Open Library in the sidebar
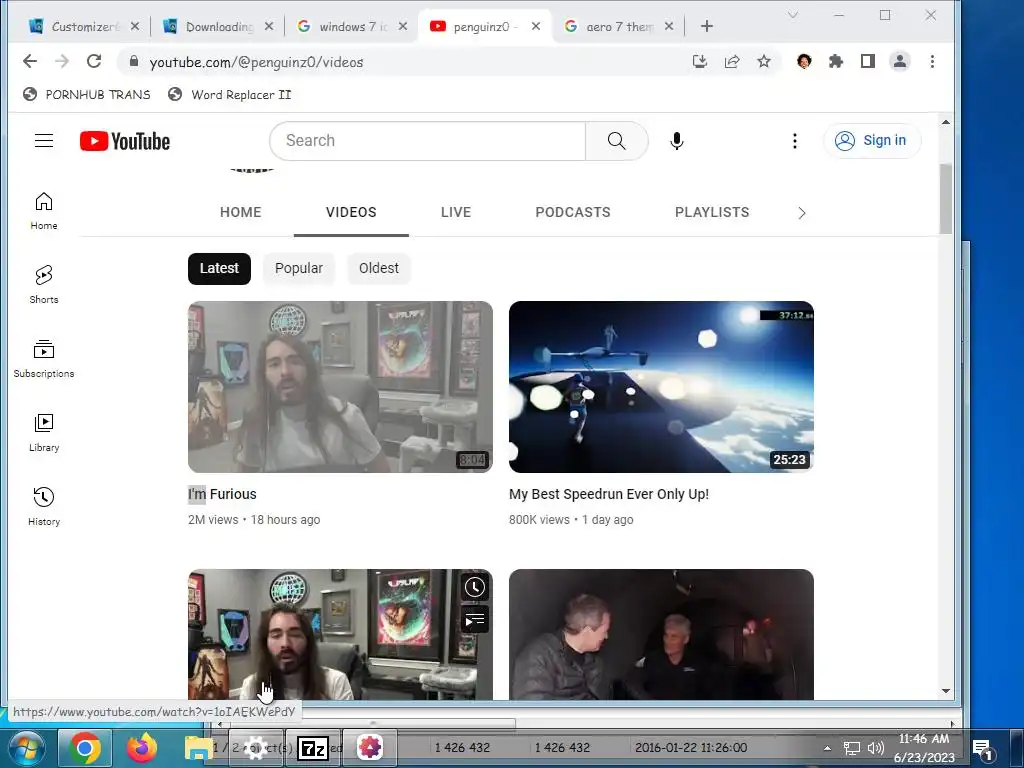1024x768 pixels. [x=44, y=432]
